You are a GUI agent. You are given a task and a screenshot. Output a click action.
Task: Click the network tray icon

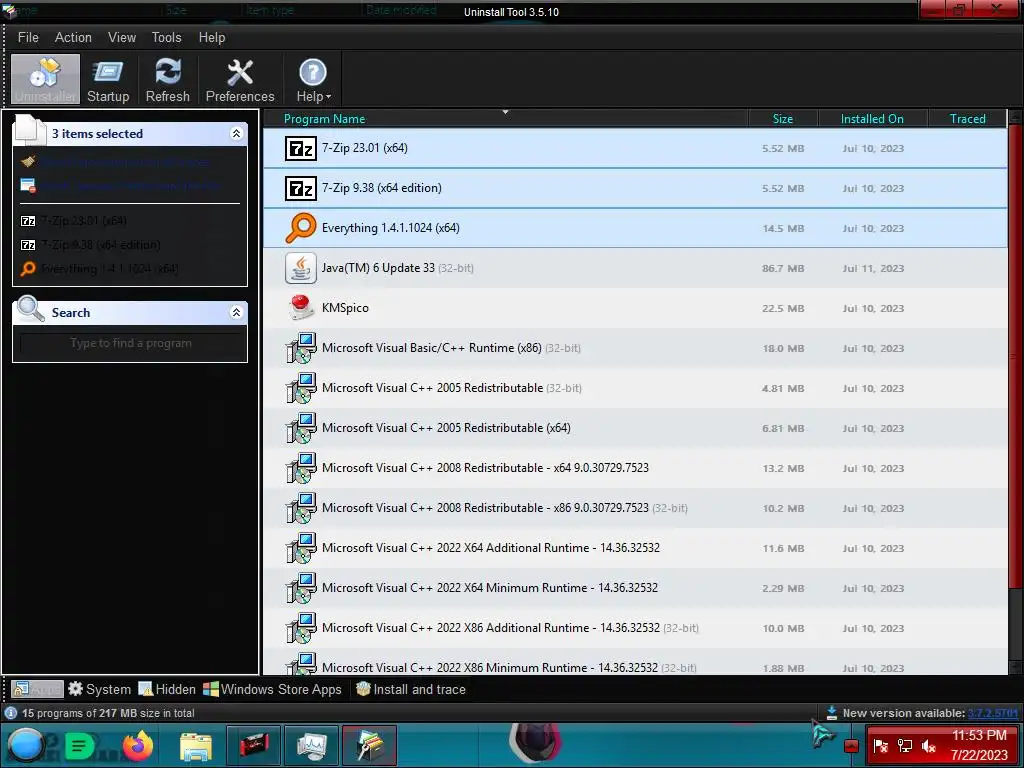tap(904, 746)
